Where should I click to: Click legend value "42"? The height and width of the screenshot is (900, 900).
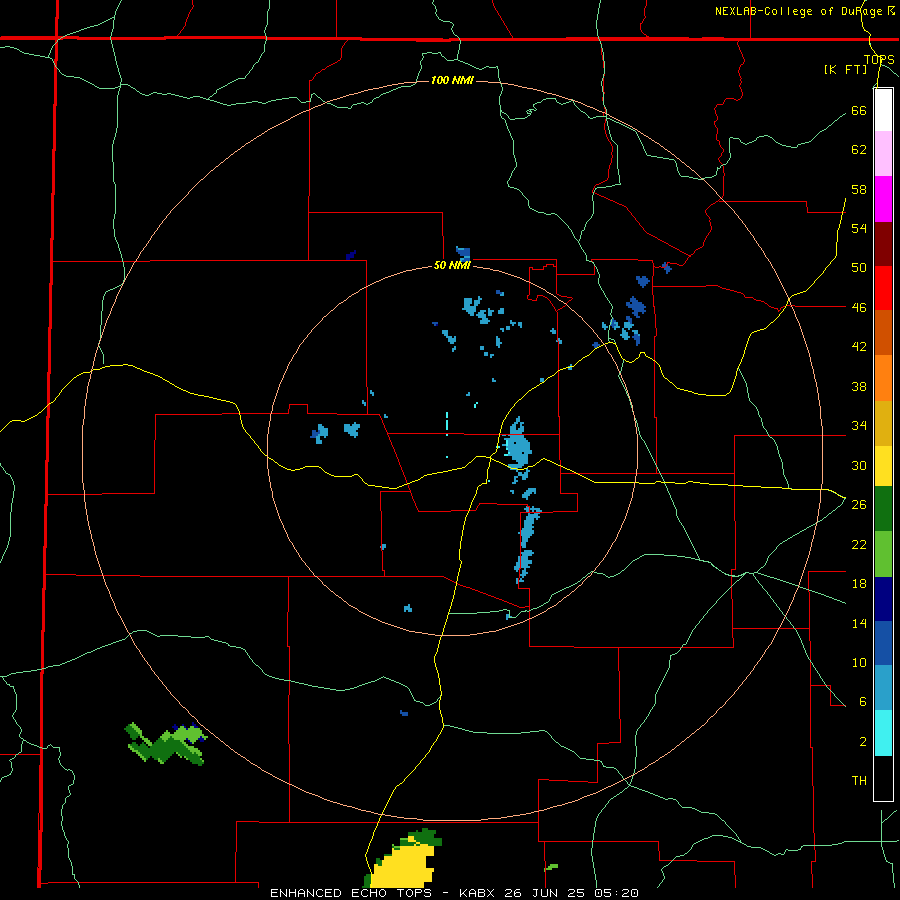(x=859, y=347)
